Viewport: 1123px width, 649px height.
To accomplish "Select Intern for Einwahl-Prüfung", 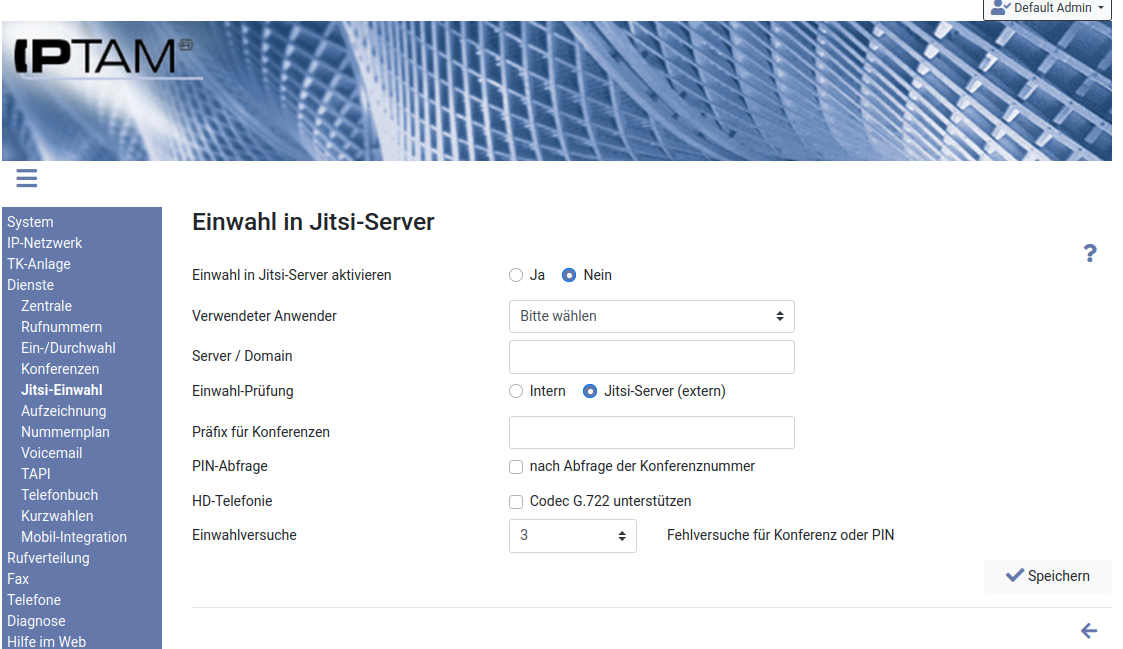I will pos(516,392).
